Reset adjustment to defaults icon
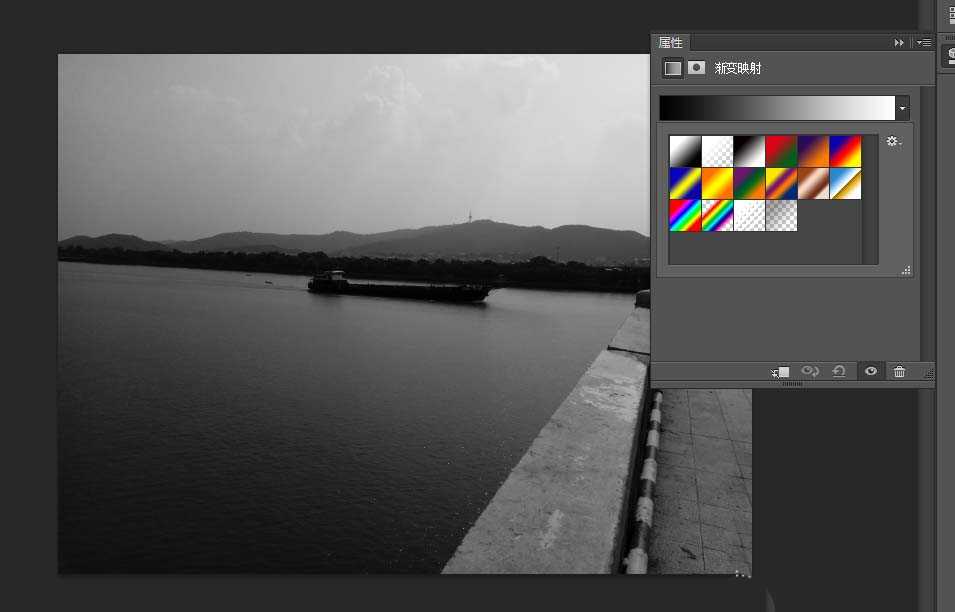Viewport: 955px width, 612px height. 839,372
